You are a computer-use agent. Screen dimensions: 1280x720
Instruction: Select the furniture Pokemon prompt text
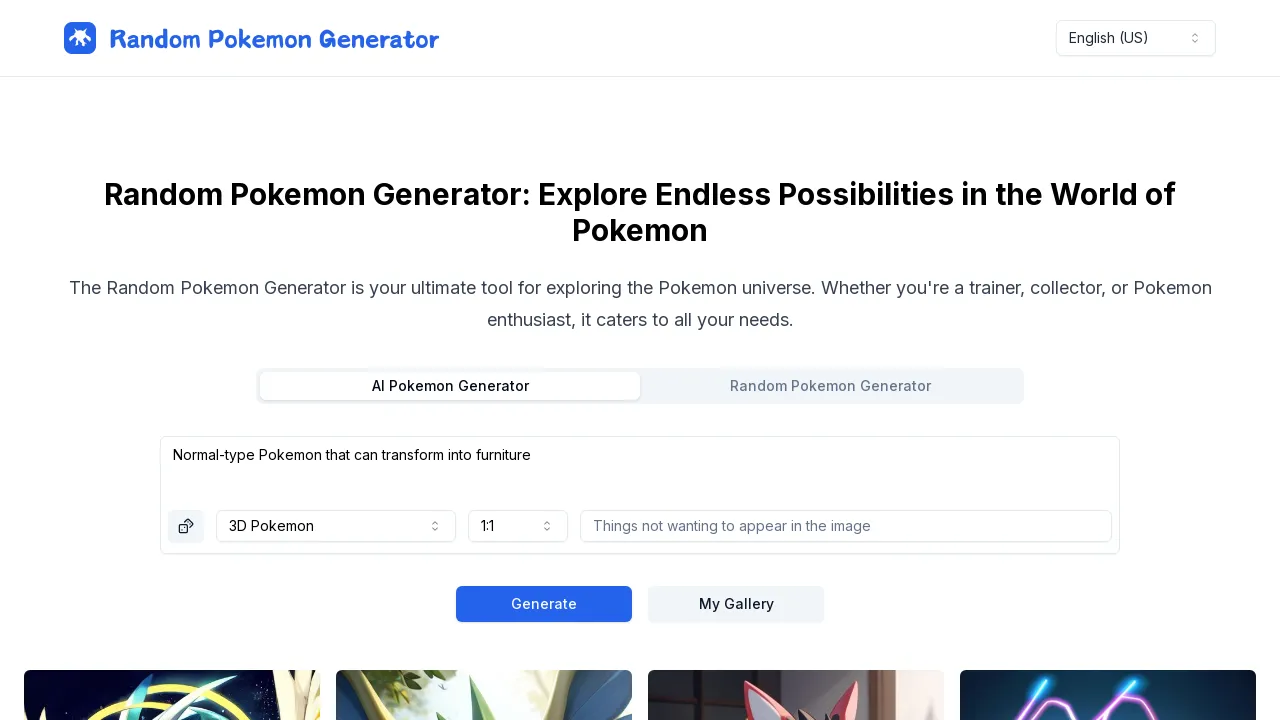(x=351, y=455)
